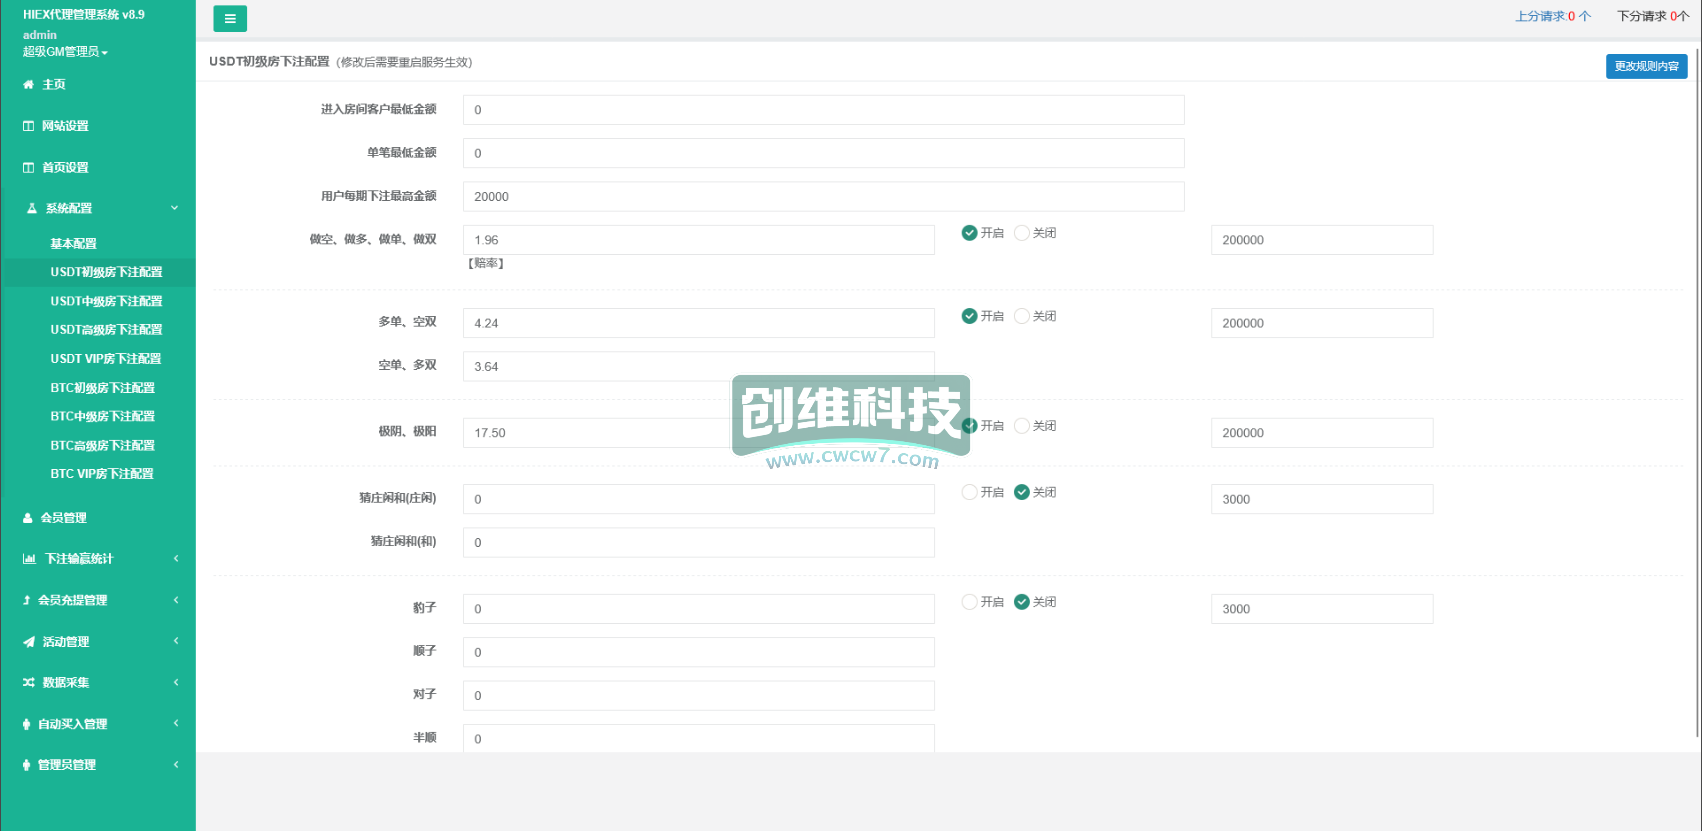Click the 用户每期下注最高金额 input field
The height and width of the screenshot is (831, 1702).
point(823,197)
